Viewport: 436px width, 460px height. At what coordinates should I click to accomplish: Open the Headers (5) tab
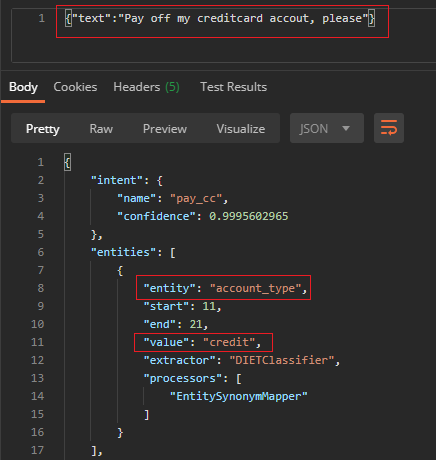click(146, 87)
